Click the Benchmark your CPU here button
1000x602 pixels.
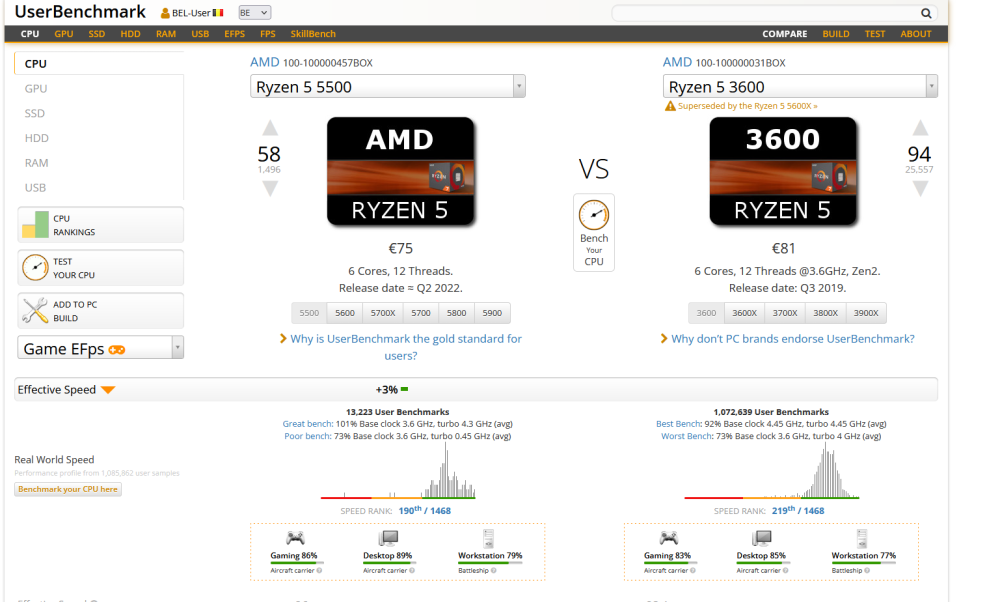[67, 488]
